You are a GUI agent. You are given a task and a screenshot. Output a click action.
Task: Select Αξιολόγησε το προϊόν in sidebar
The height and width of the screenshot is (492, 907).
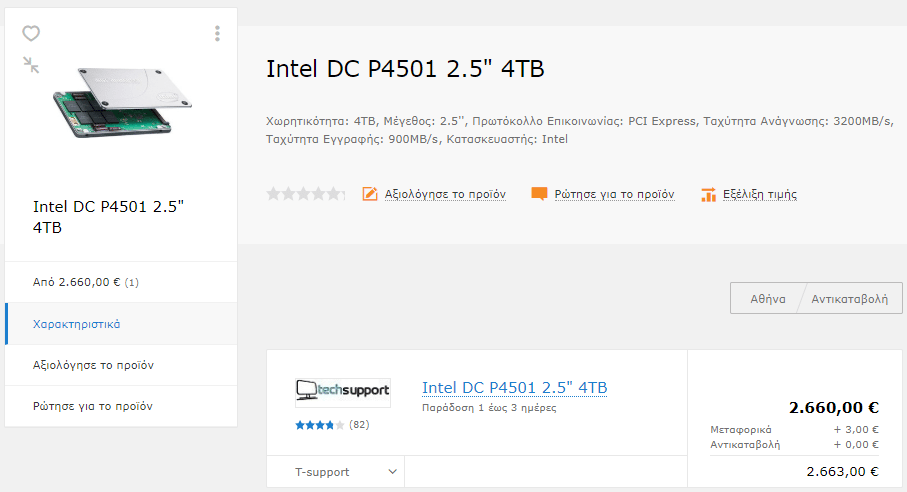point(121,365)
